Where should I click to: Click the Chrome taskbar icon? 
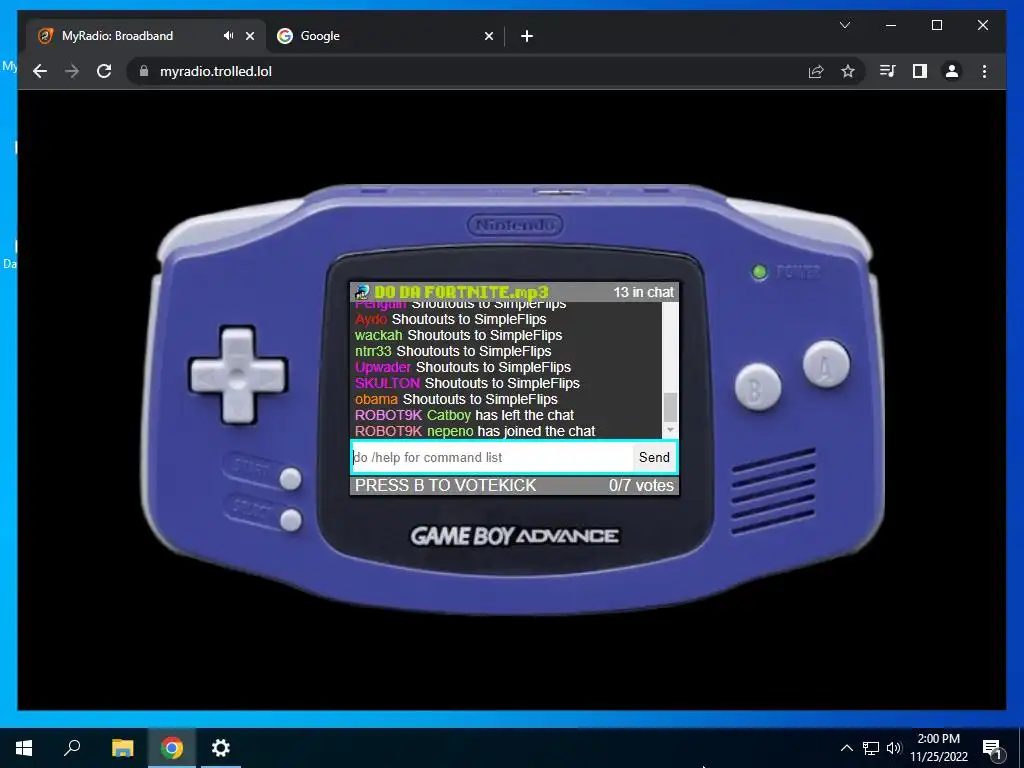pos(172,748)
